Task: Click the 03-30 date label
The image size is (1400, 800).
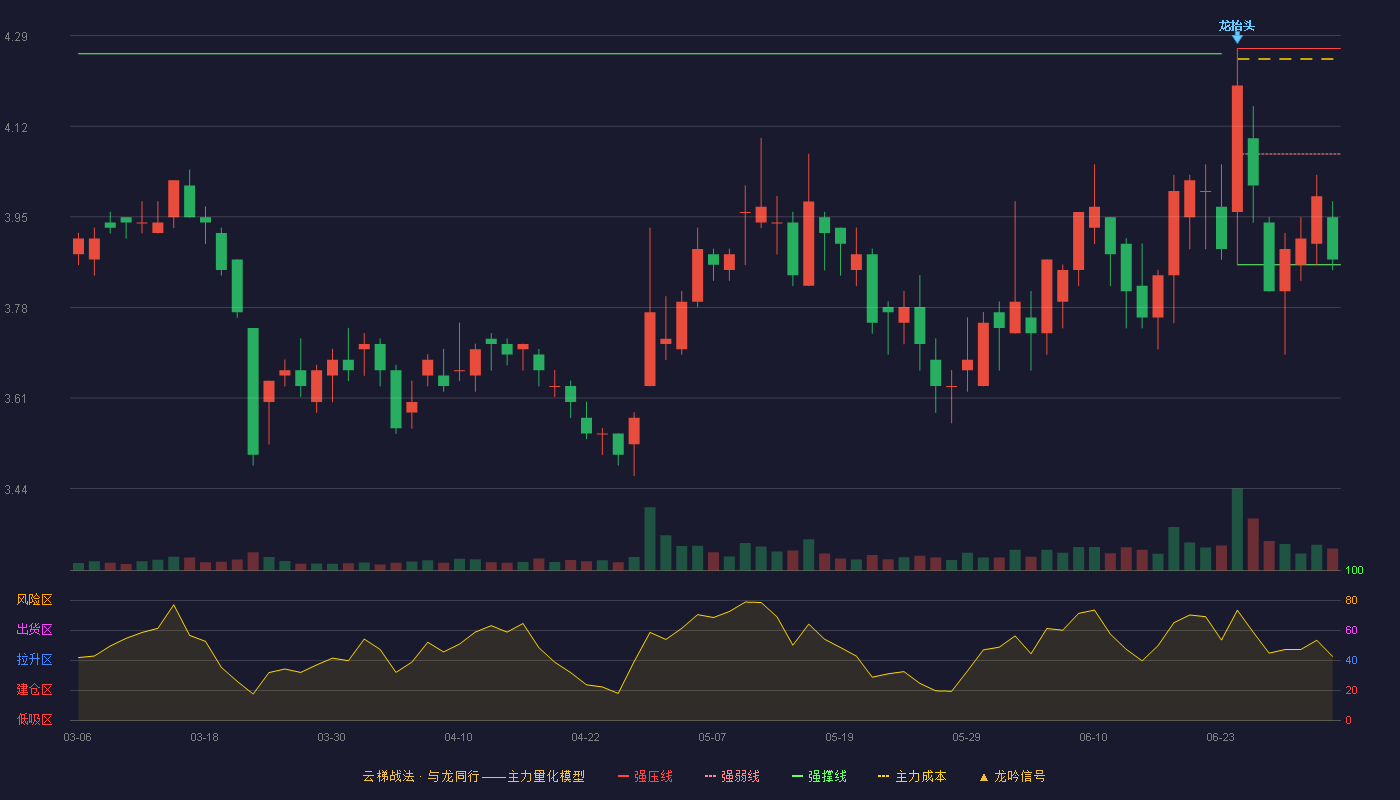Action: [x=331, y=737]
